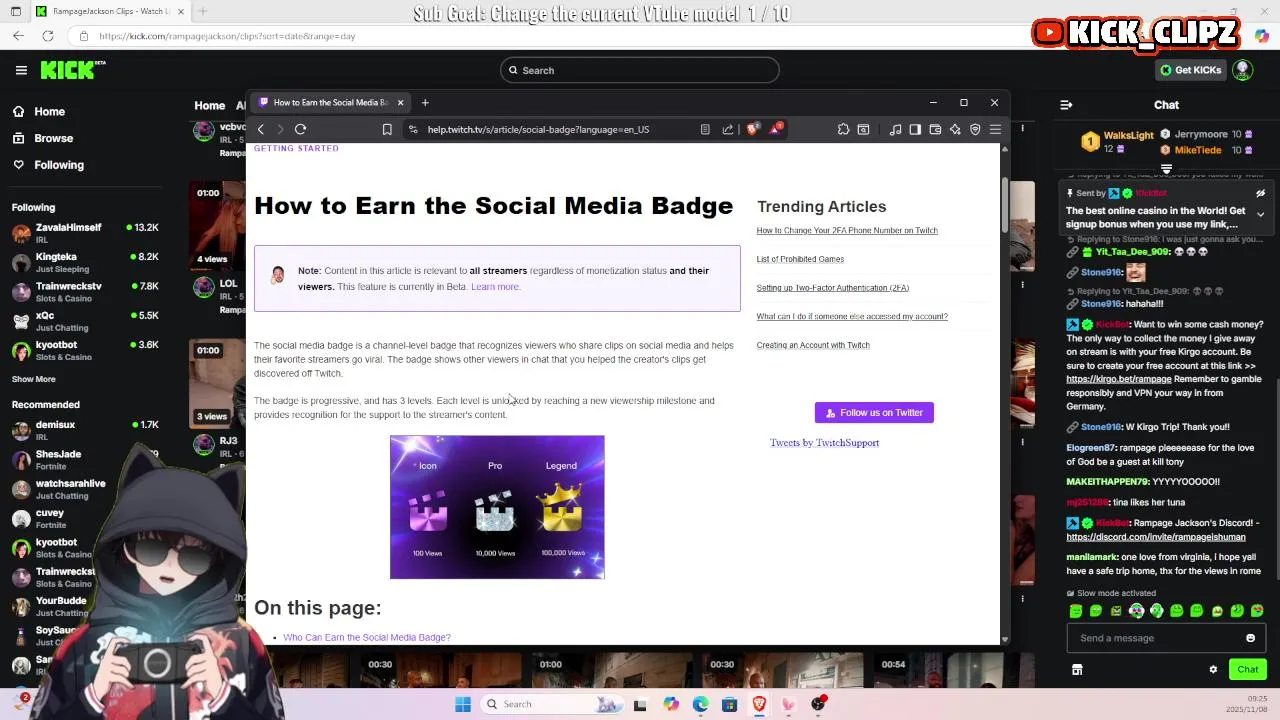Open Brave VPN shield icon
Viewport: 1280px width, 720px height.
[x=975, y=129]
